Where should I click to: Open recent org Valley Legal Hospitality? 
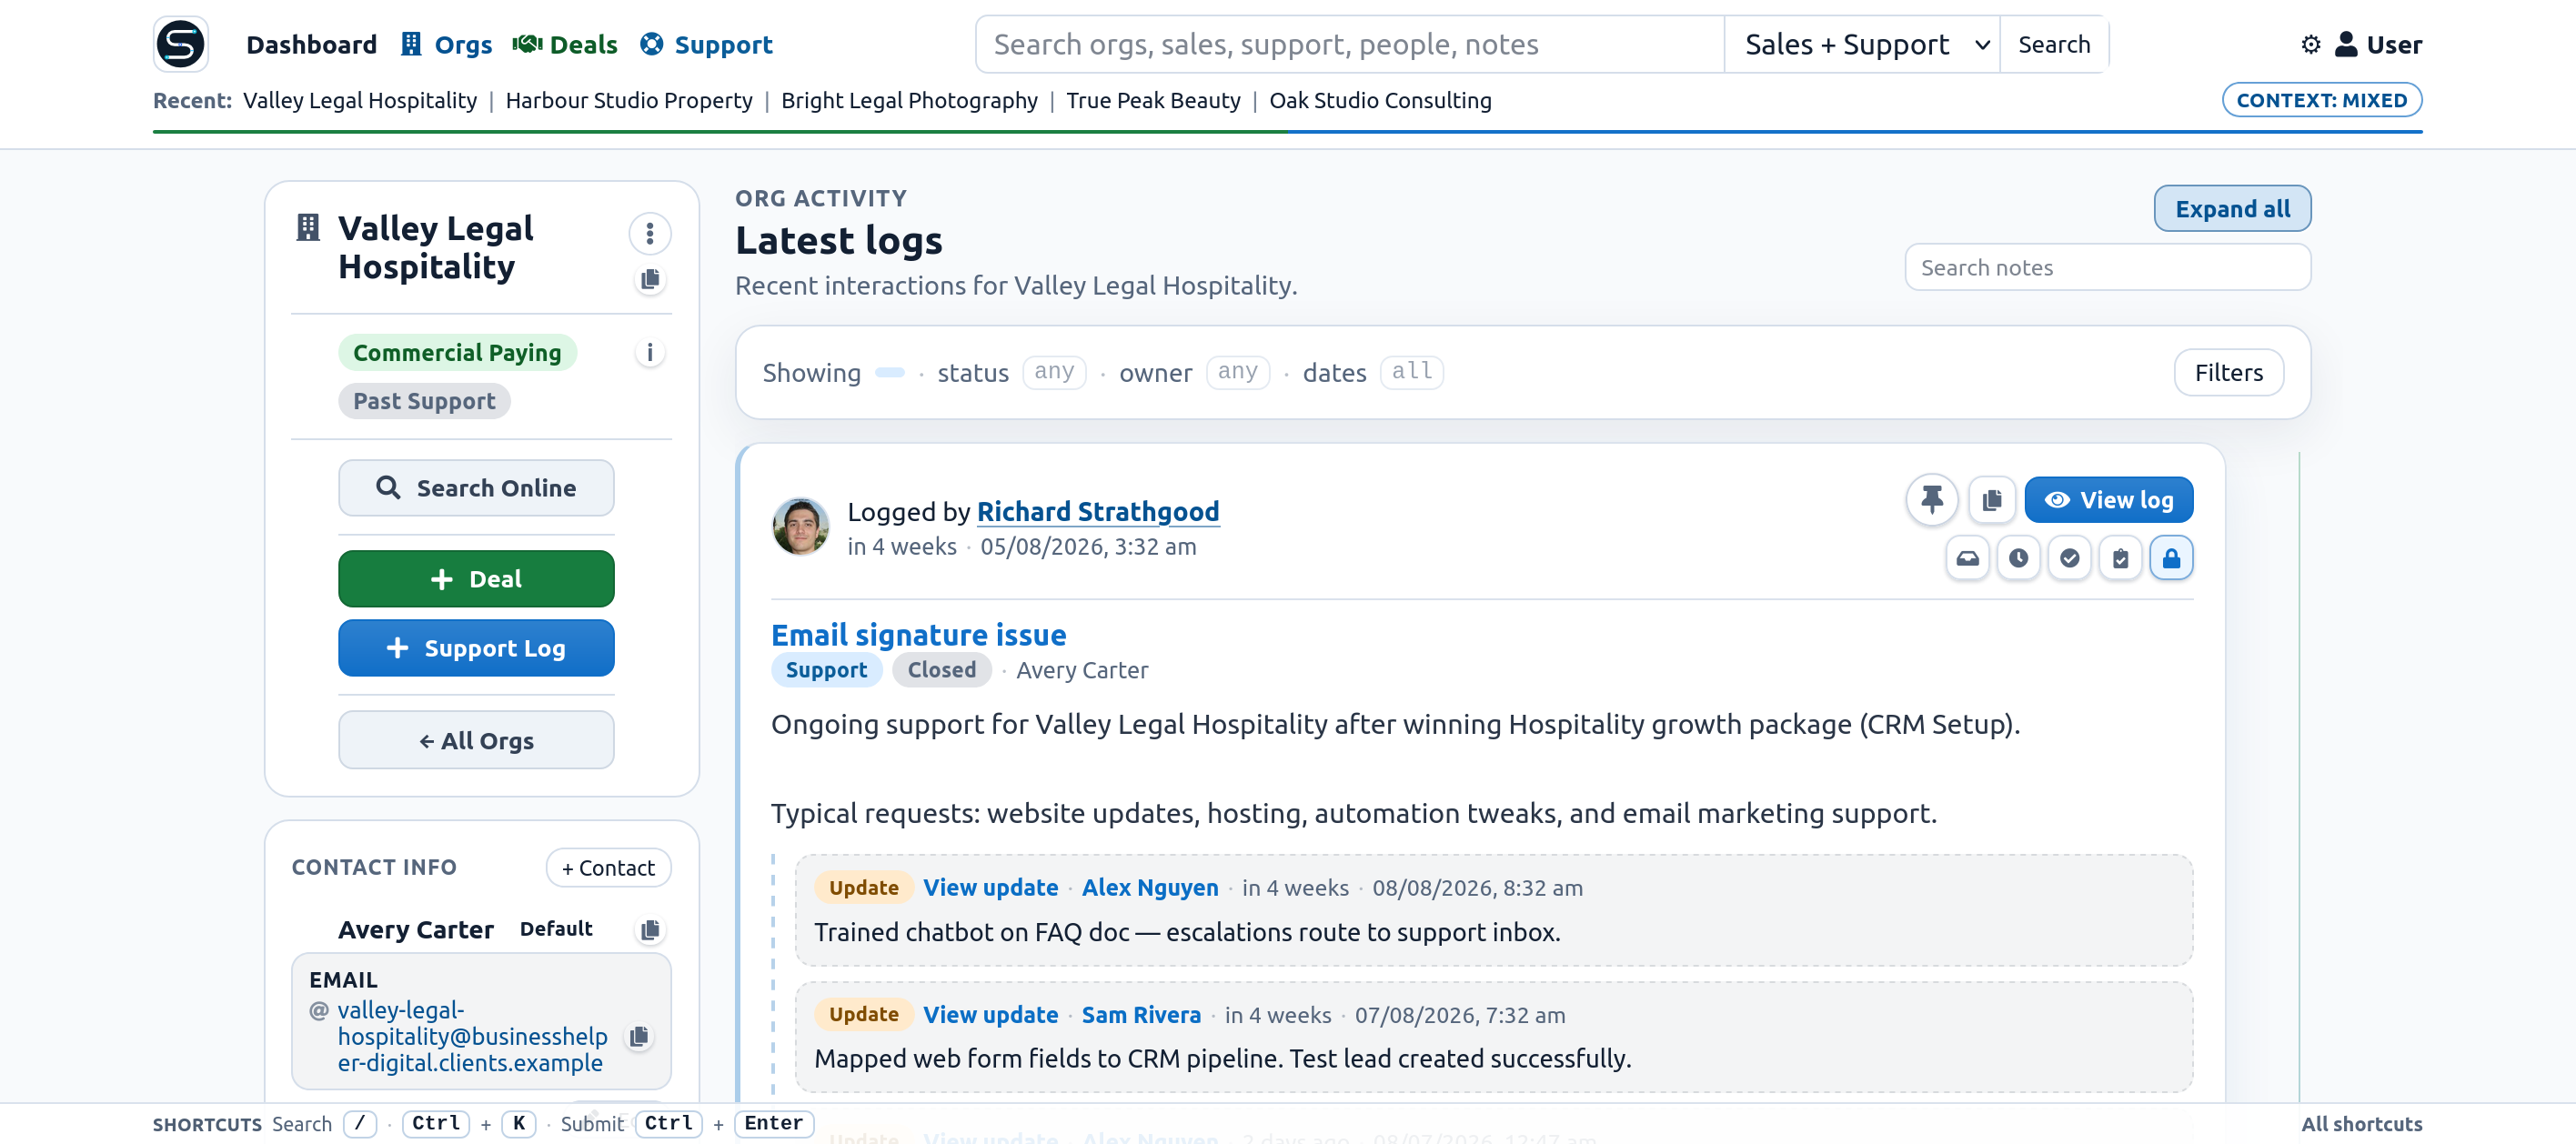coord(360,100)
